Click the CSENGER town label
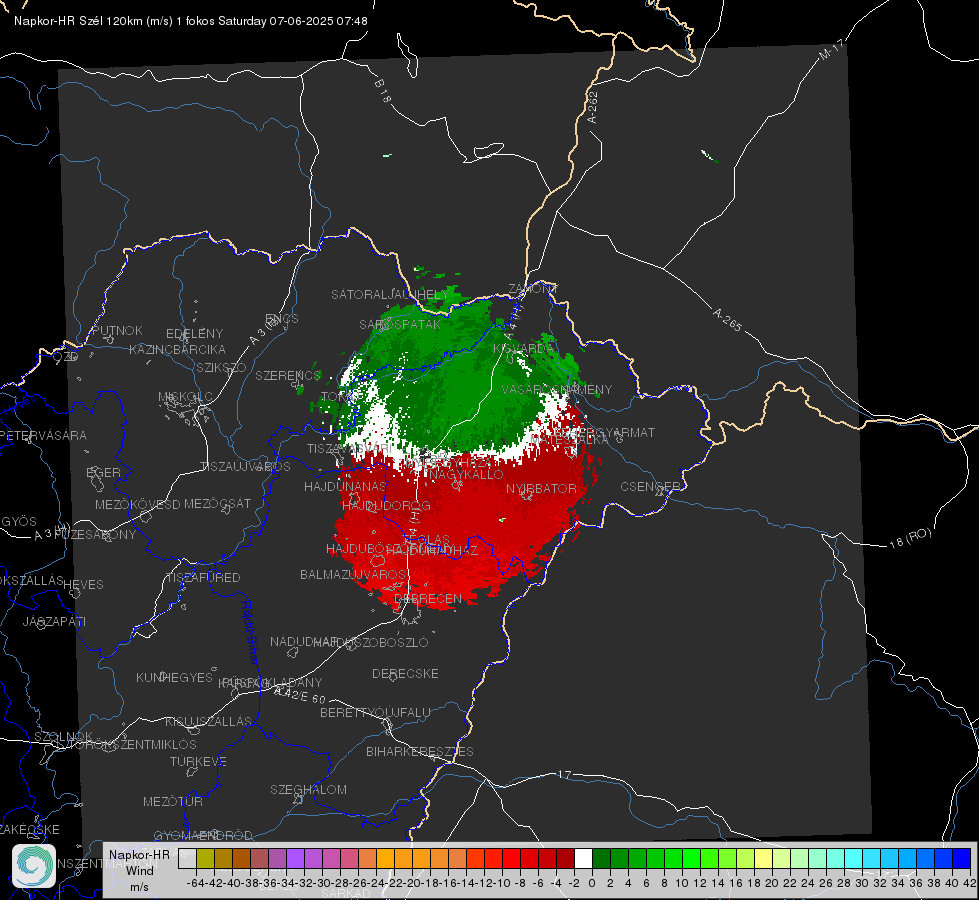This screenshot has height=900, width=979. coord(650,487)
